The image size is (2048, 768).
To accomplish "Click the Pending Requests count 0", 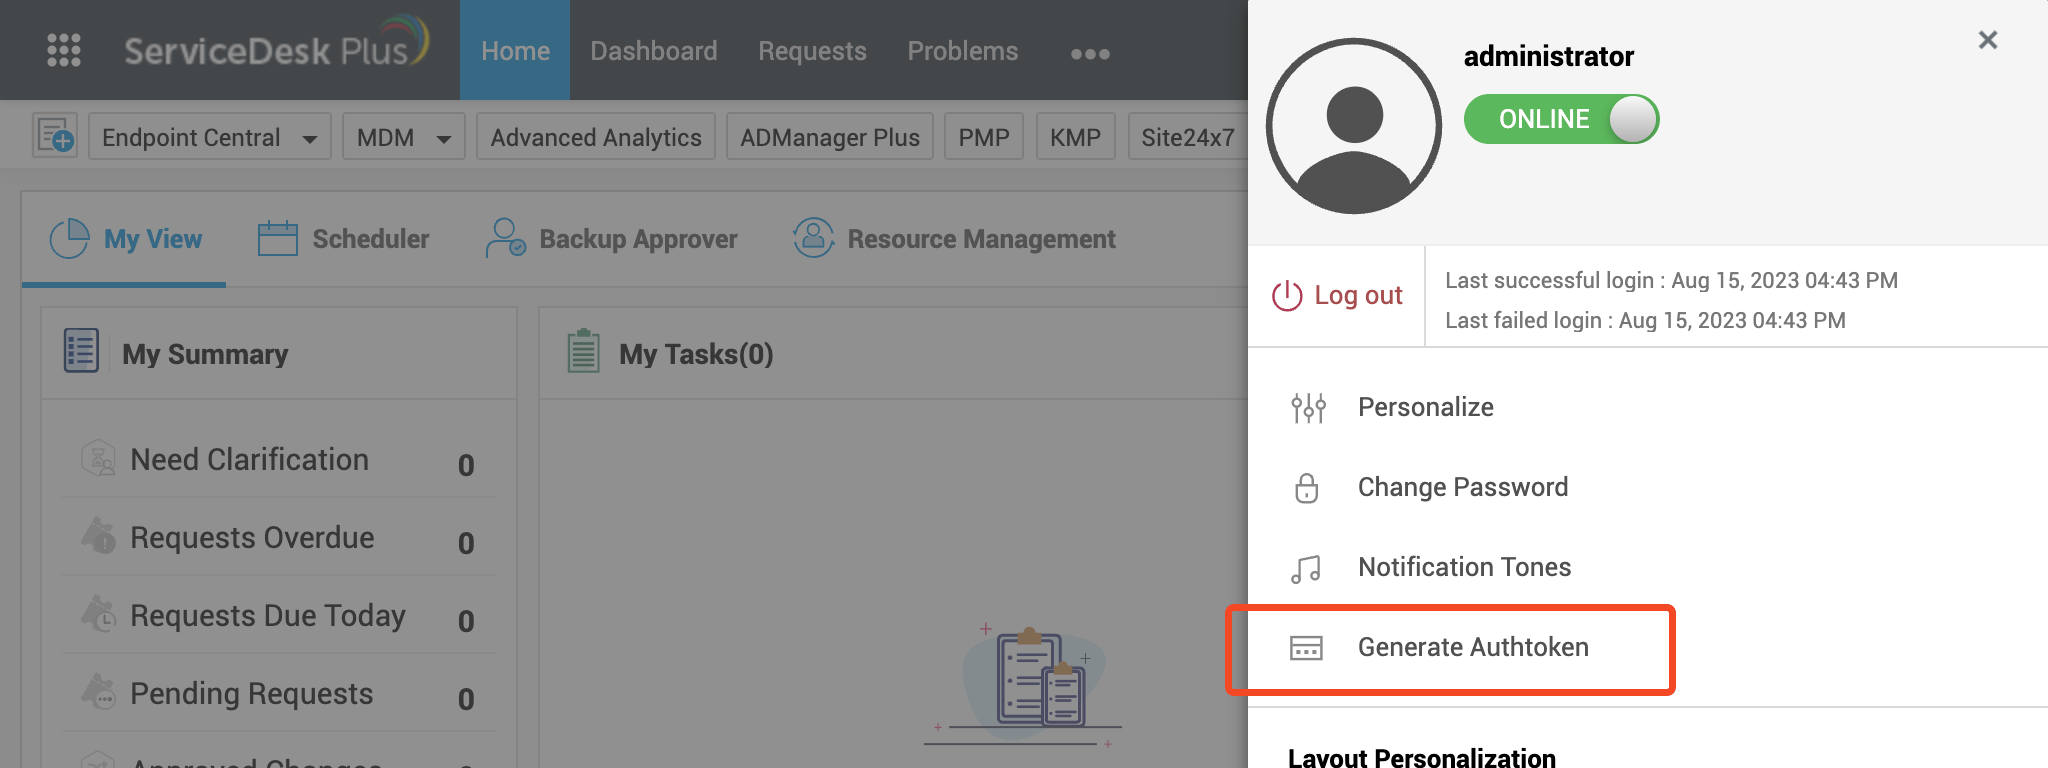I will pyautogui.click(x=466, y=699).
